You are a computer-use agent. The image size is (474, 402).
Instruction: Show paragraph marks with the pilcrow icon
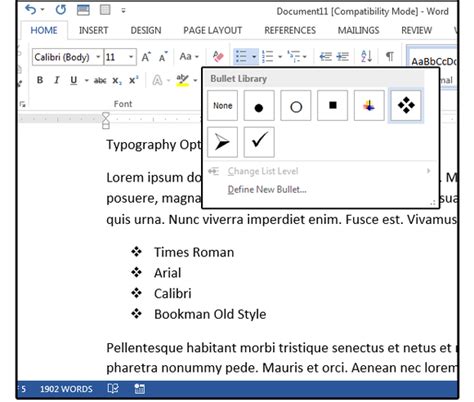pos(389,56)
